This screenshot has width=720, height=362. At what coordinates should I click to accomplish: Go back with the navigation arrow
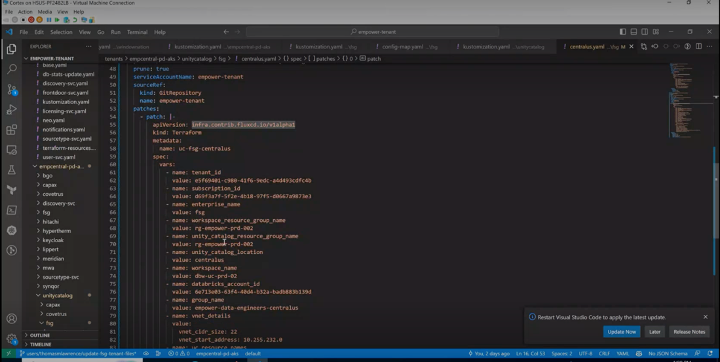tap(226, 32)
